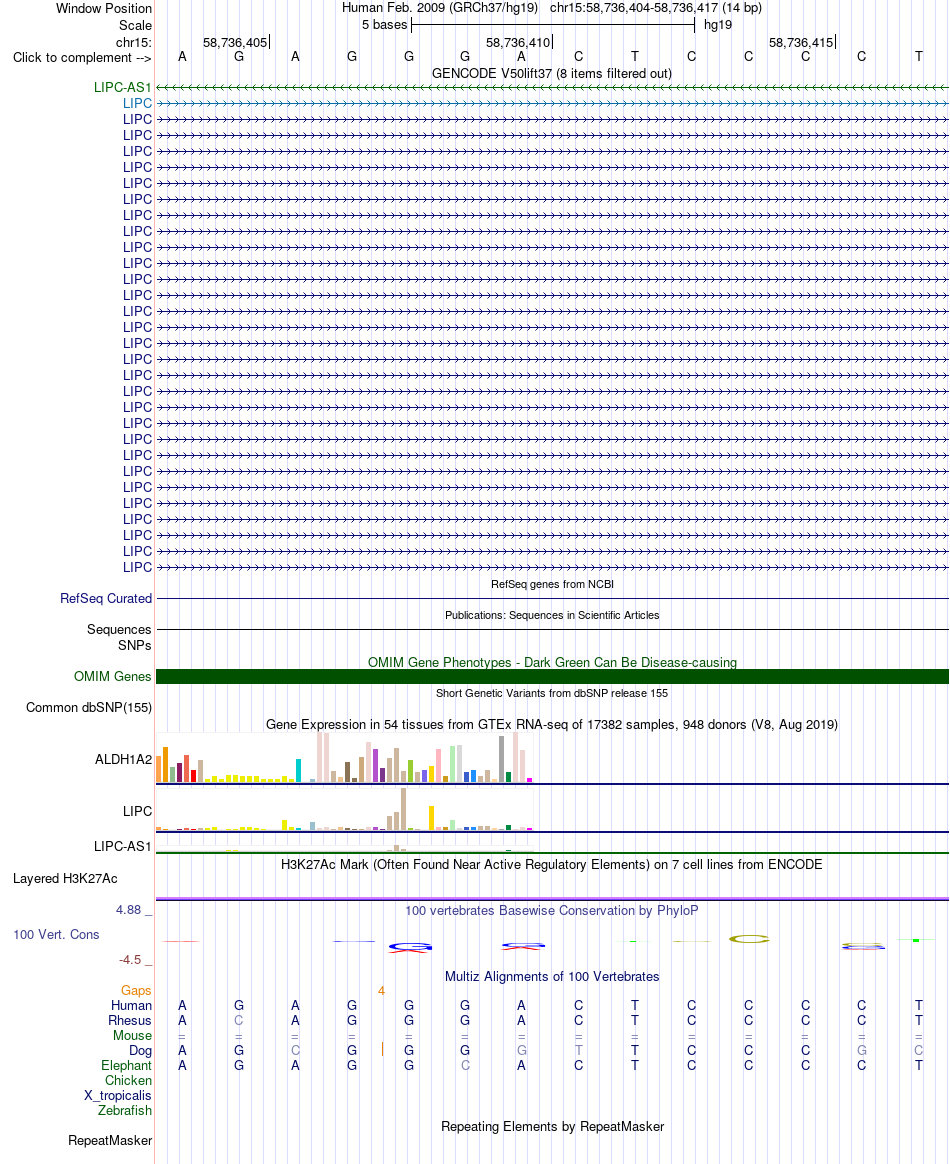This screenshot has width=950, height=1164.
Task: Click the -4.5 lower scale value
Action: (x=130, y=960)
